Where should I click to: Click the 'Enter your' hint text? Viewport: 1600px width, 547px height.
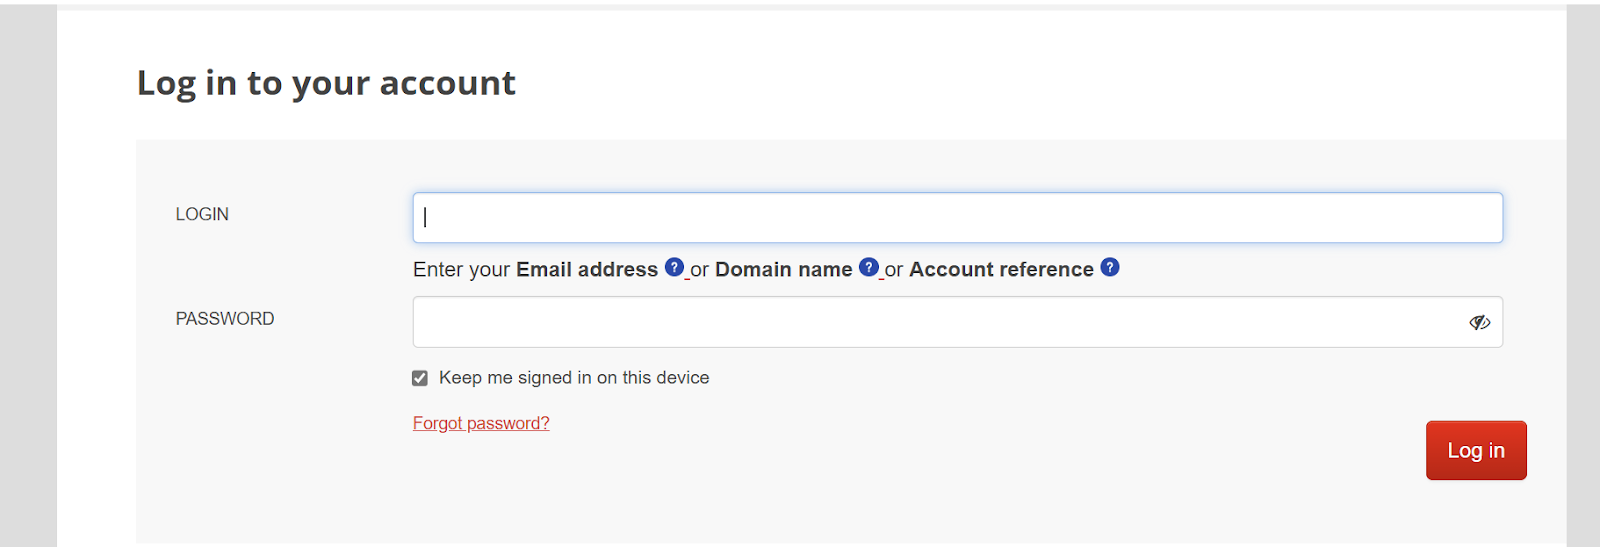click(x=461, y=270)
